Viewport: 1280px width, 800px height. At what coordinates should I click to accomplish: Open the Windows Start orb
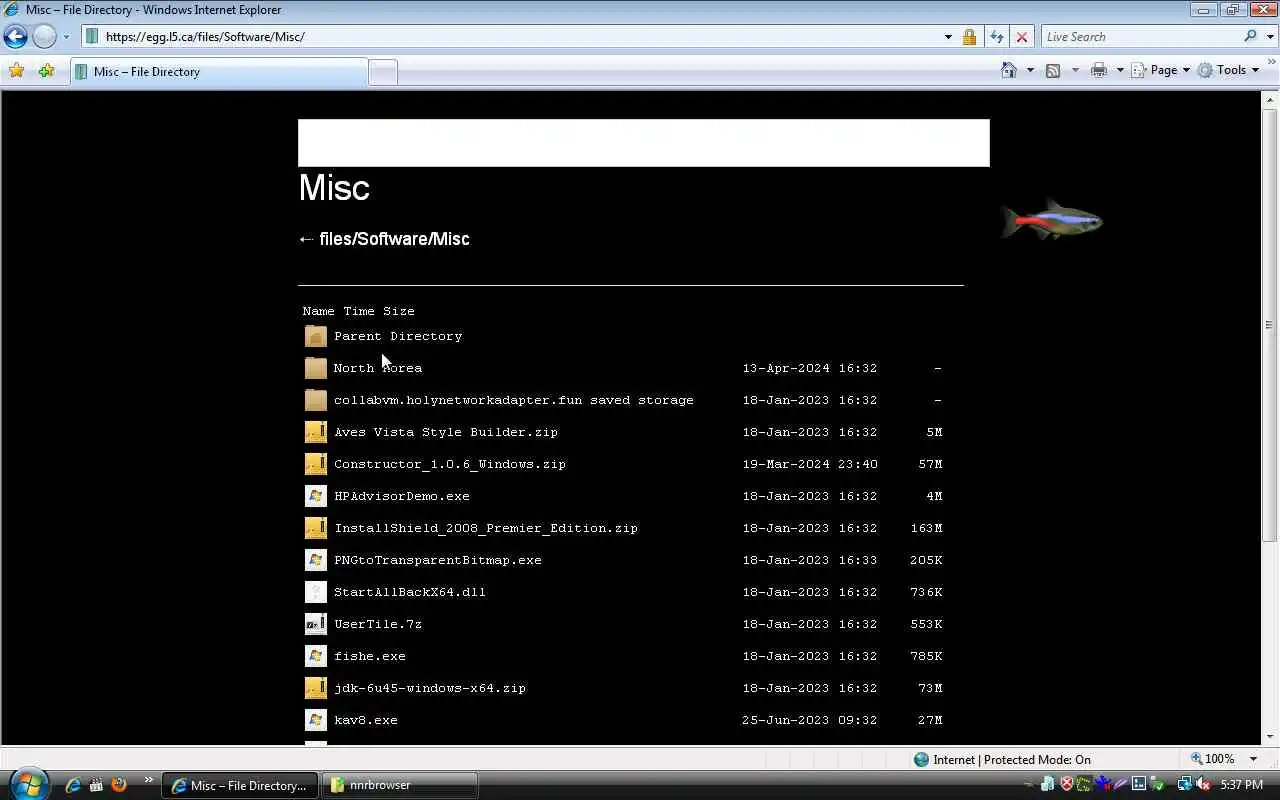tap(27, 784)
